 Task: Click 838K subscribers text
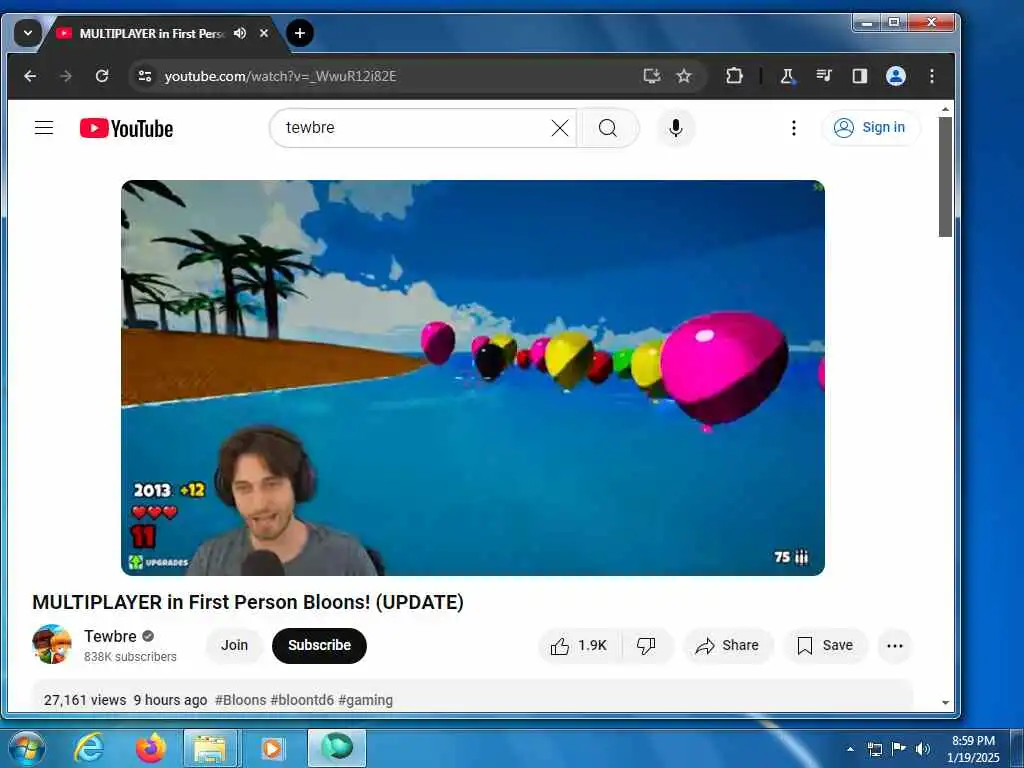click(131, 657)
